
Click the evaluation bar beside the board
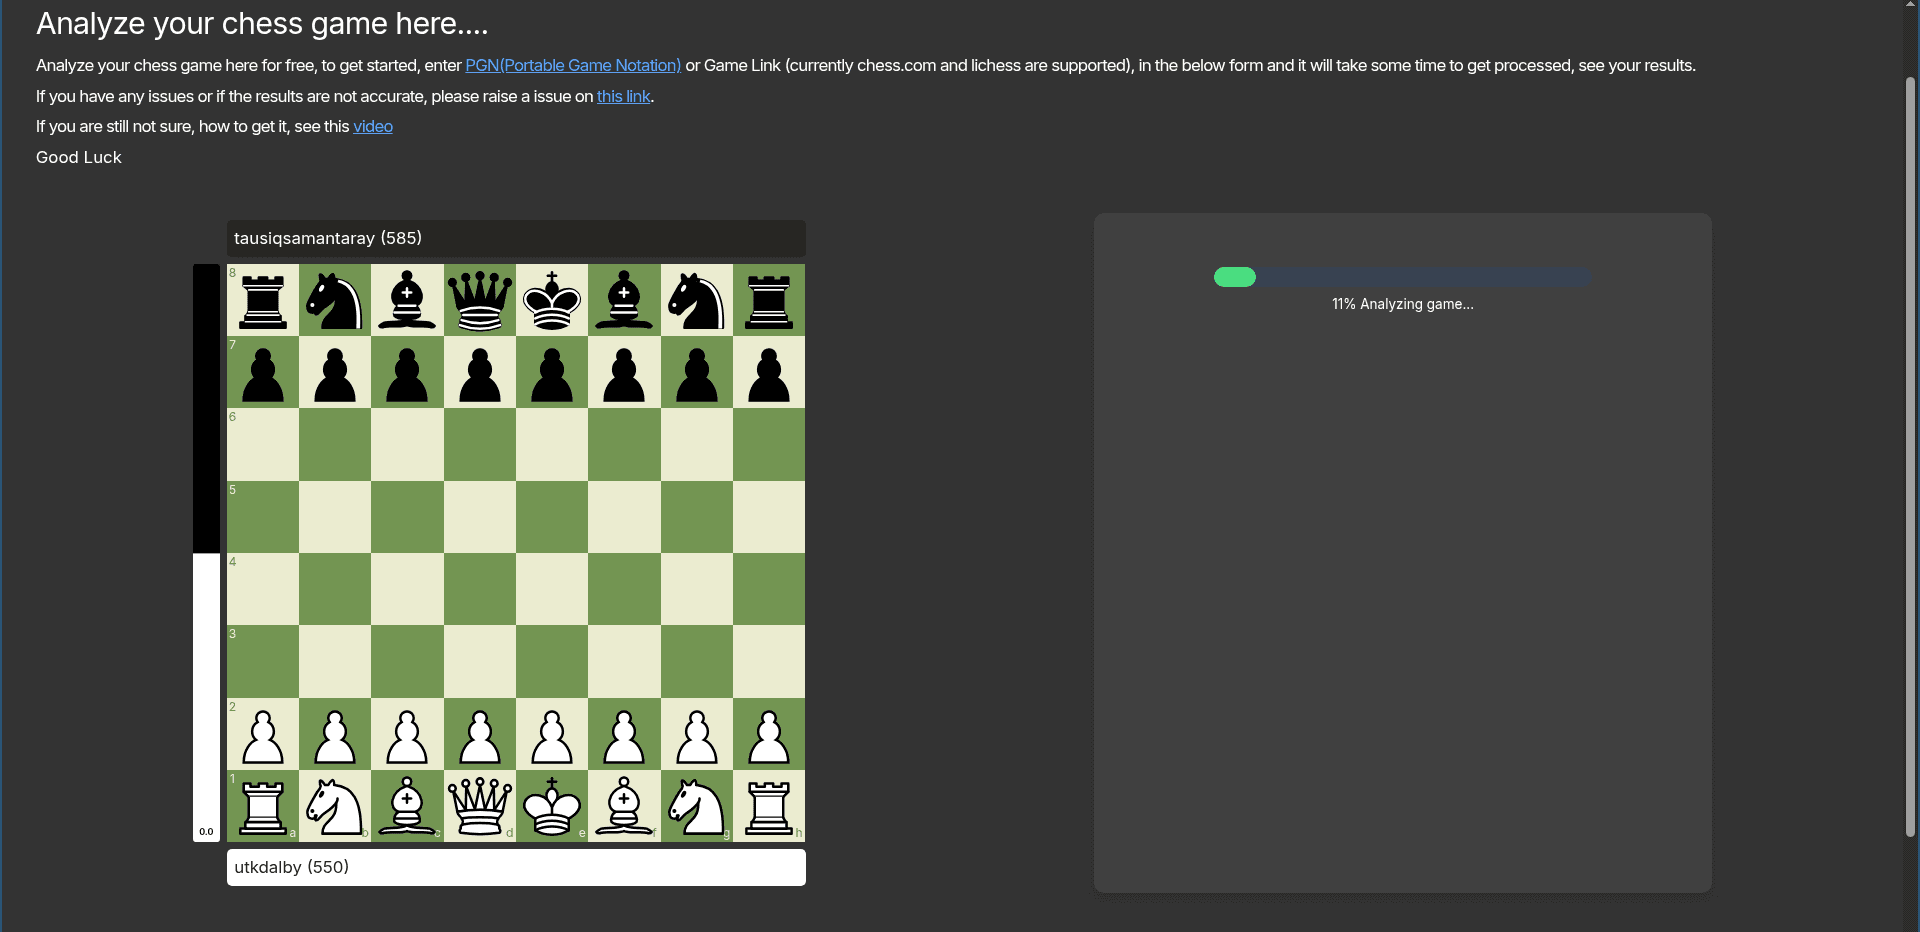206,550
